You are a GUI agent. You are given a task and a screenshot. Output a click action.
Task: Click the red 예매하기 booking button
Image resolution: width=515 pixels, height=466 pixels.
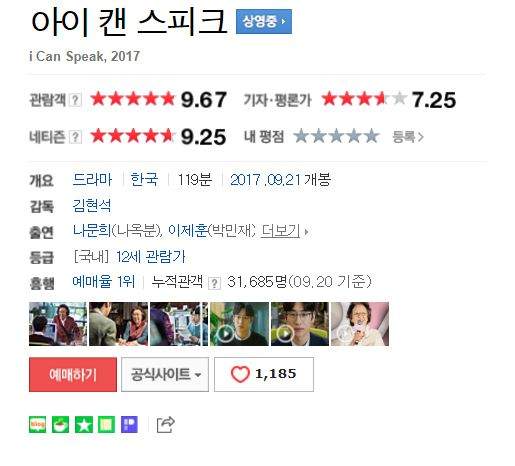73,374
